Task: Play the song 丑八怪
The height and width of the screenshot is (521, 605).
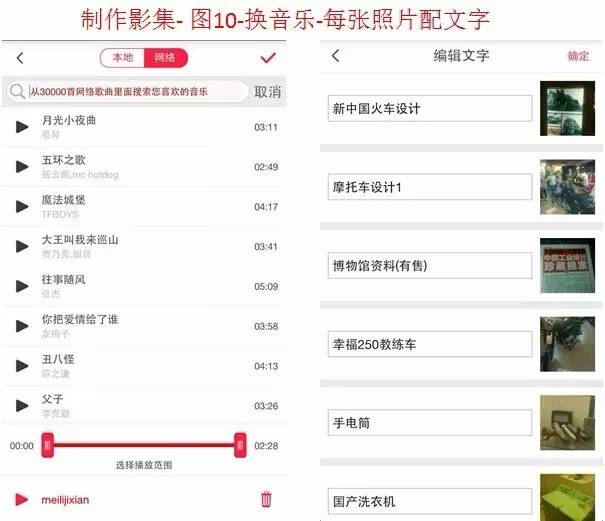Action: (22, 366)
